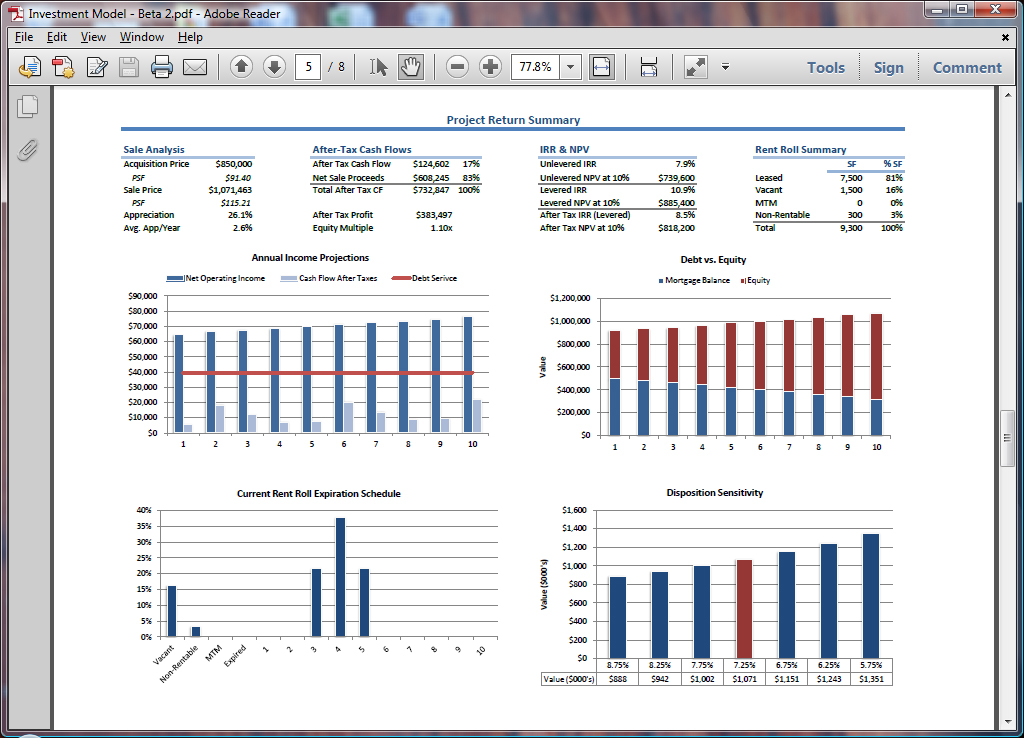Toggle Fit Width page view
The height and width of the screenshot is (738, 1024).
point(601,67)
